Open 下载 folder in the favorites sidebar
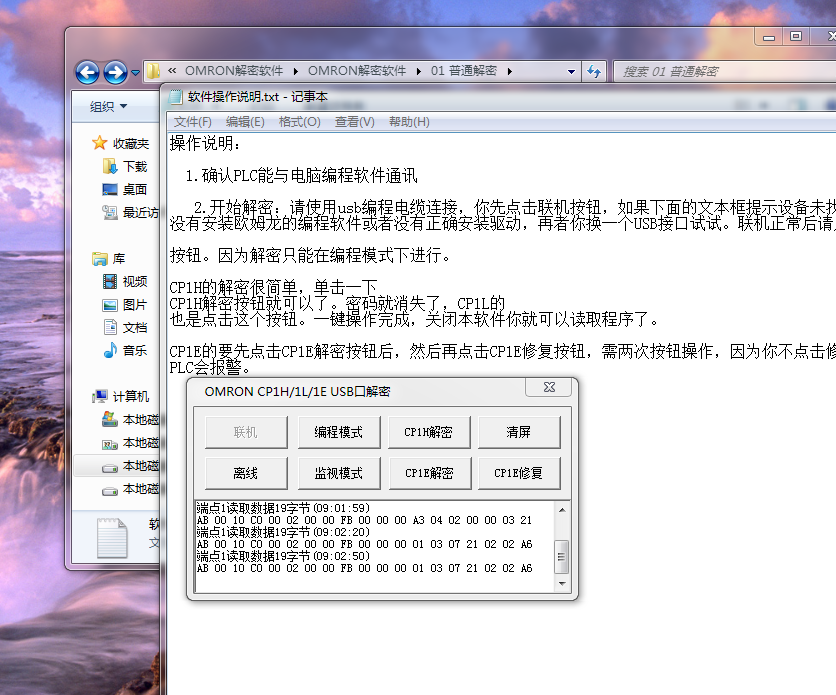 coord(134,166)
